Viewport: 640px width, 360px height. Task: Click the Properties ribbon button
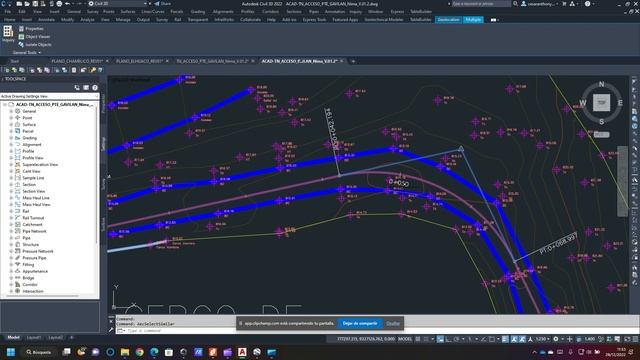[31, 29]
